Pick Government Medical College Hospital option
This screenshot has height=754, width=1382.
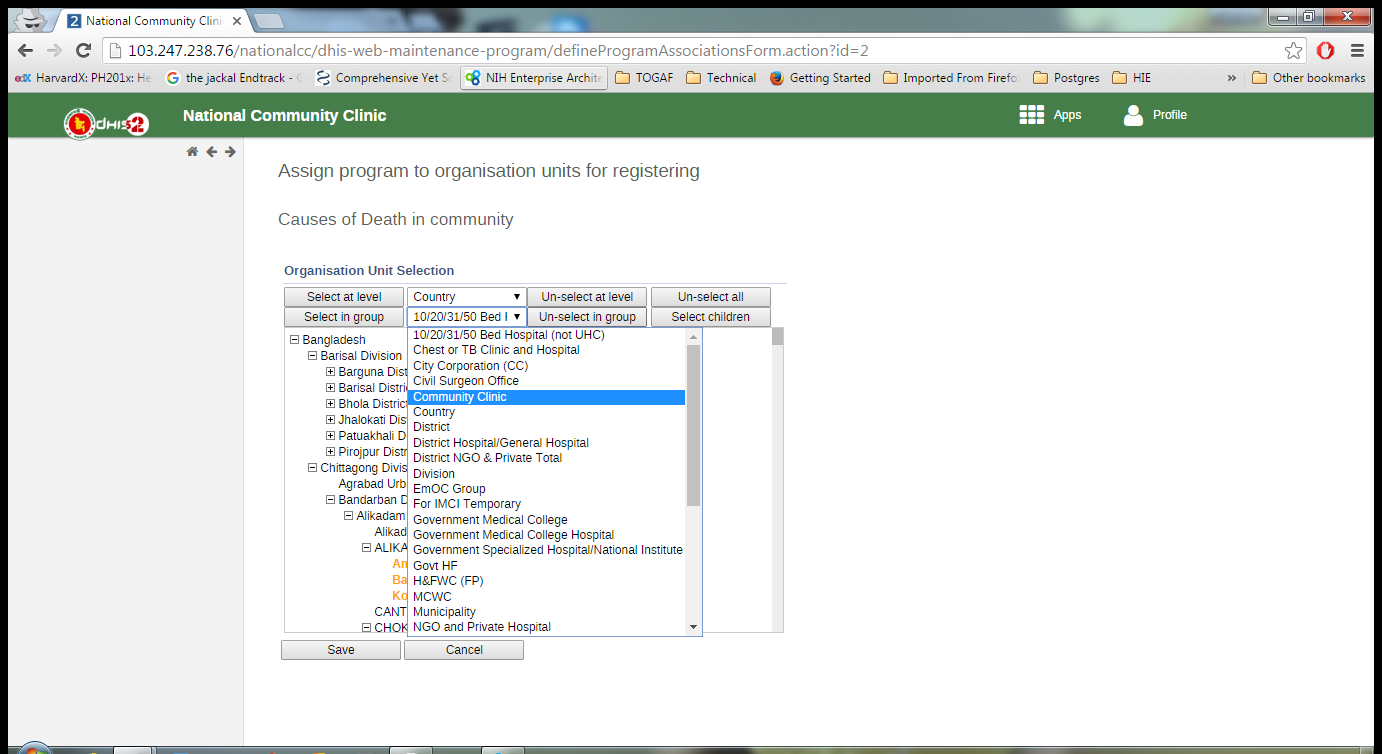pos(513,535)
